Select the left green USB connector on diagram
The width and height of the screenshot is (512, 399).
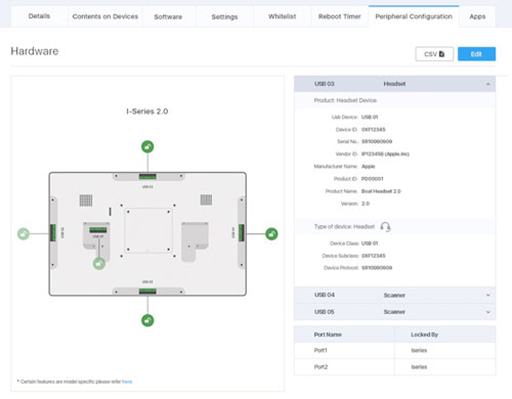click(53, 233)
